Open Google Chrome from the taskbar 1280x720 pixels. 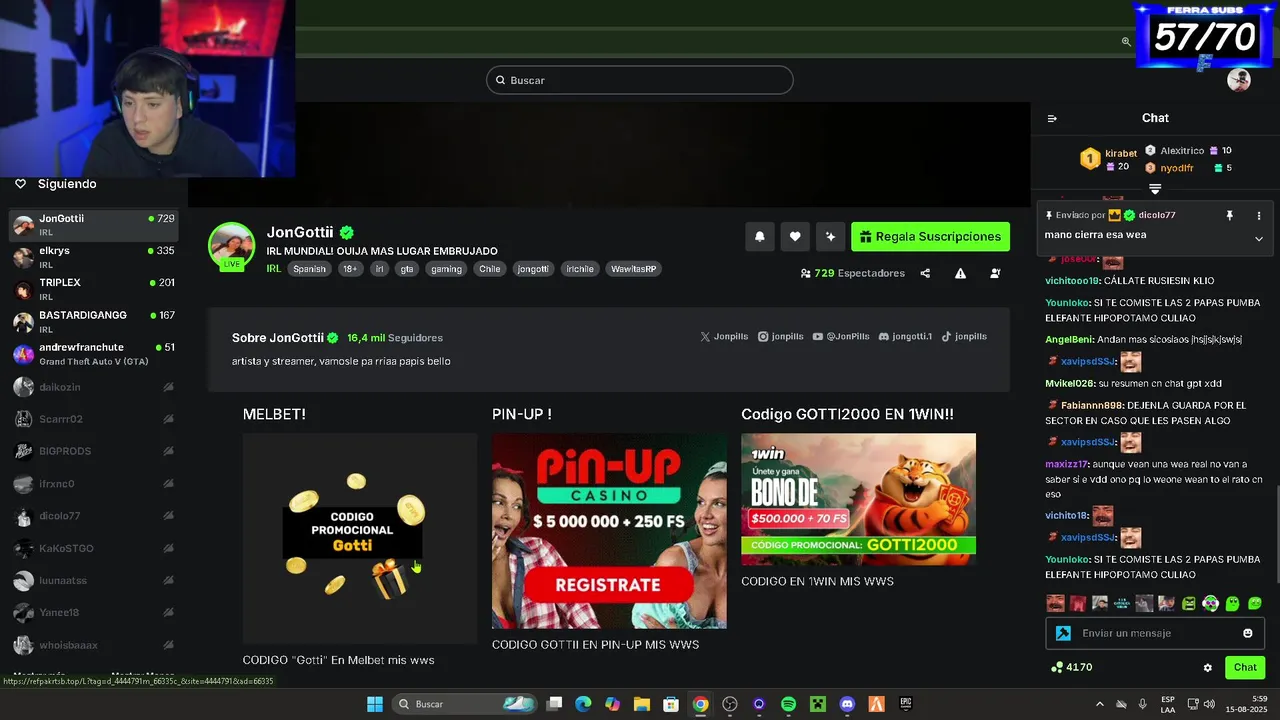point(701,704)
